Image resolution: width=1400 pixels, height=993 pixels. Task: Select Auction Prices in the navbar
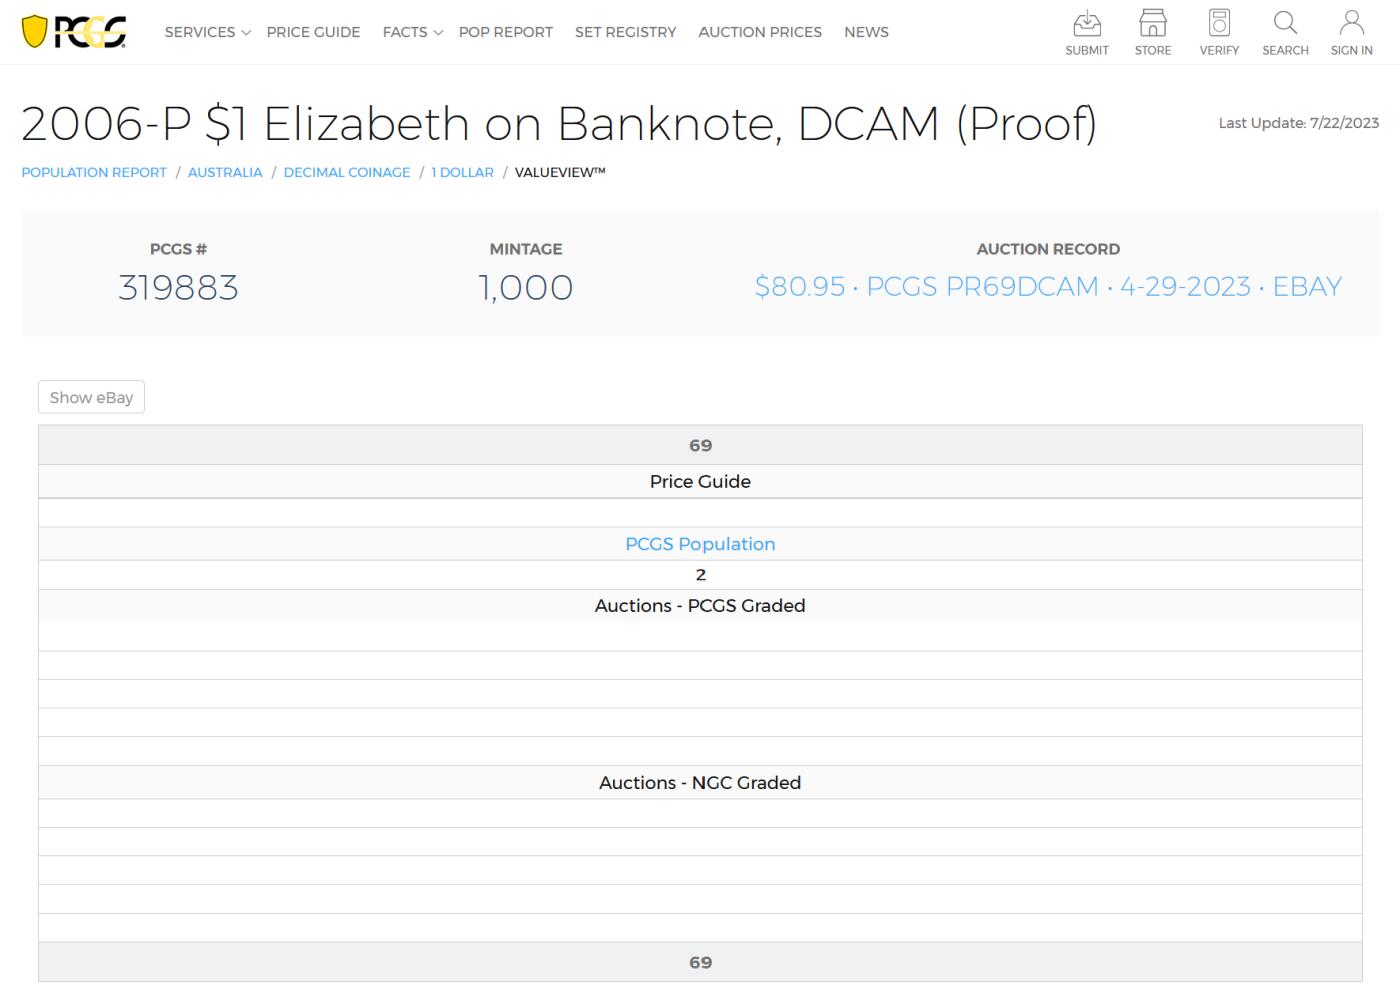click(760, 32)
